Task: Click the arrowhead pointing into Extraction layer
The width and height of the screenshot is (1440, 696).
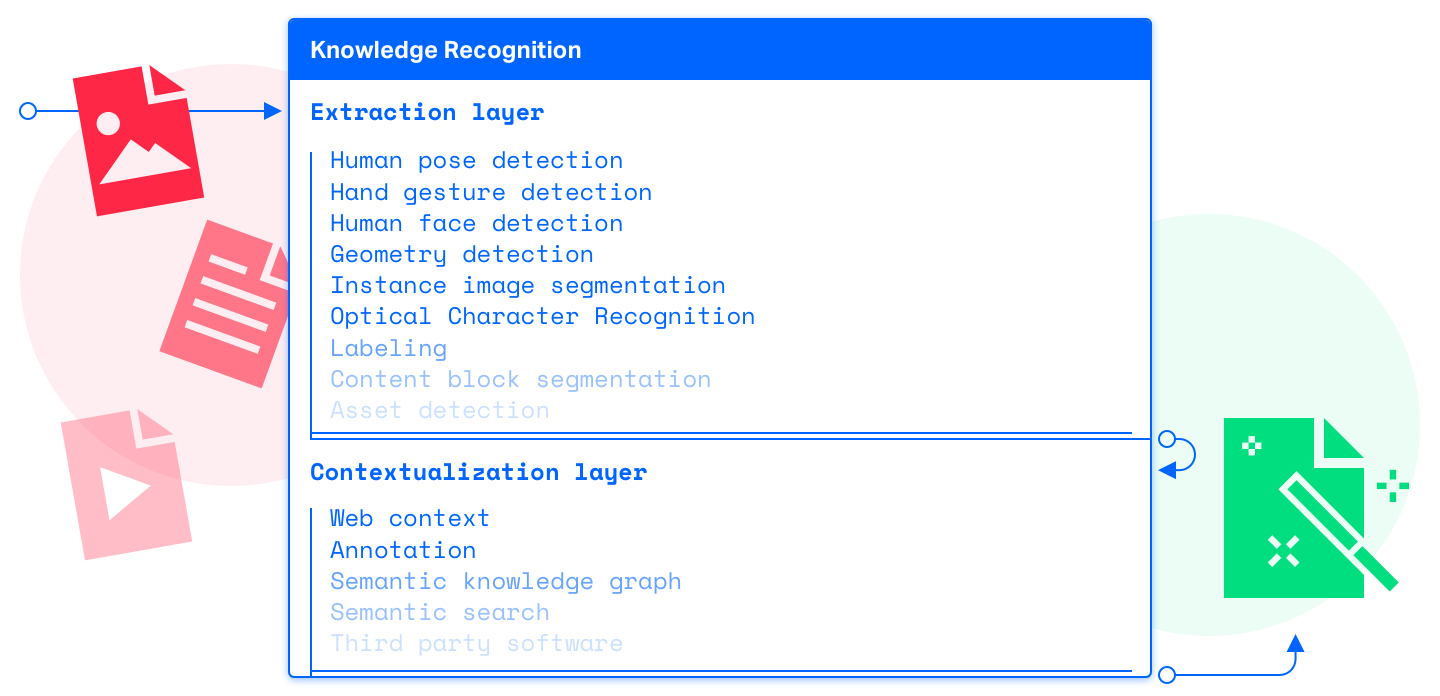Action: 272,111
